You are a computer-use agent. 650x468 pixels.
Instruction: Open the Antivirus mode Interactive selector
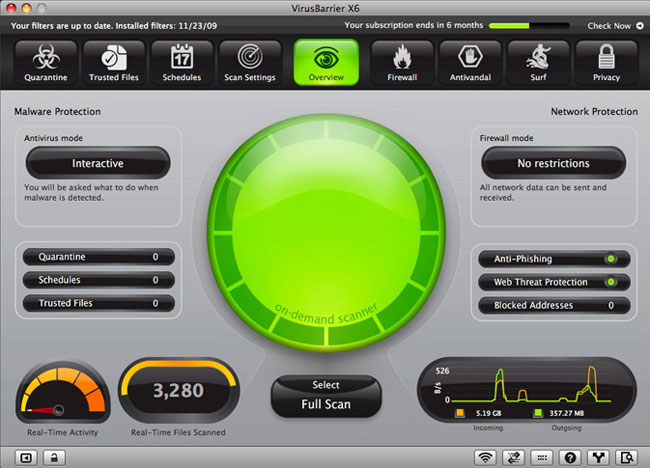(97, 163)
